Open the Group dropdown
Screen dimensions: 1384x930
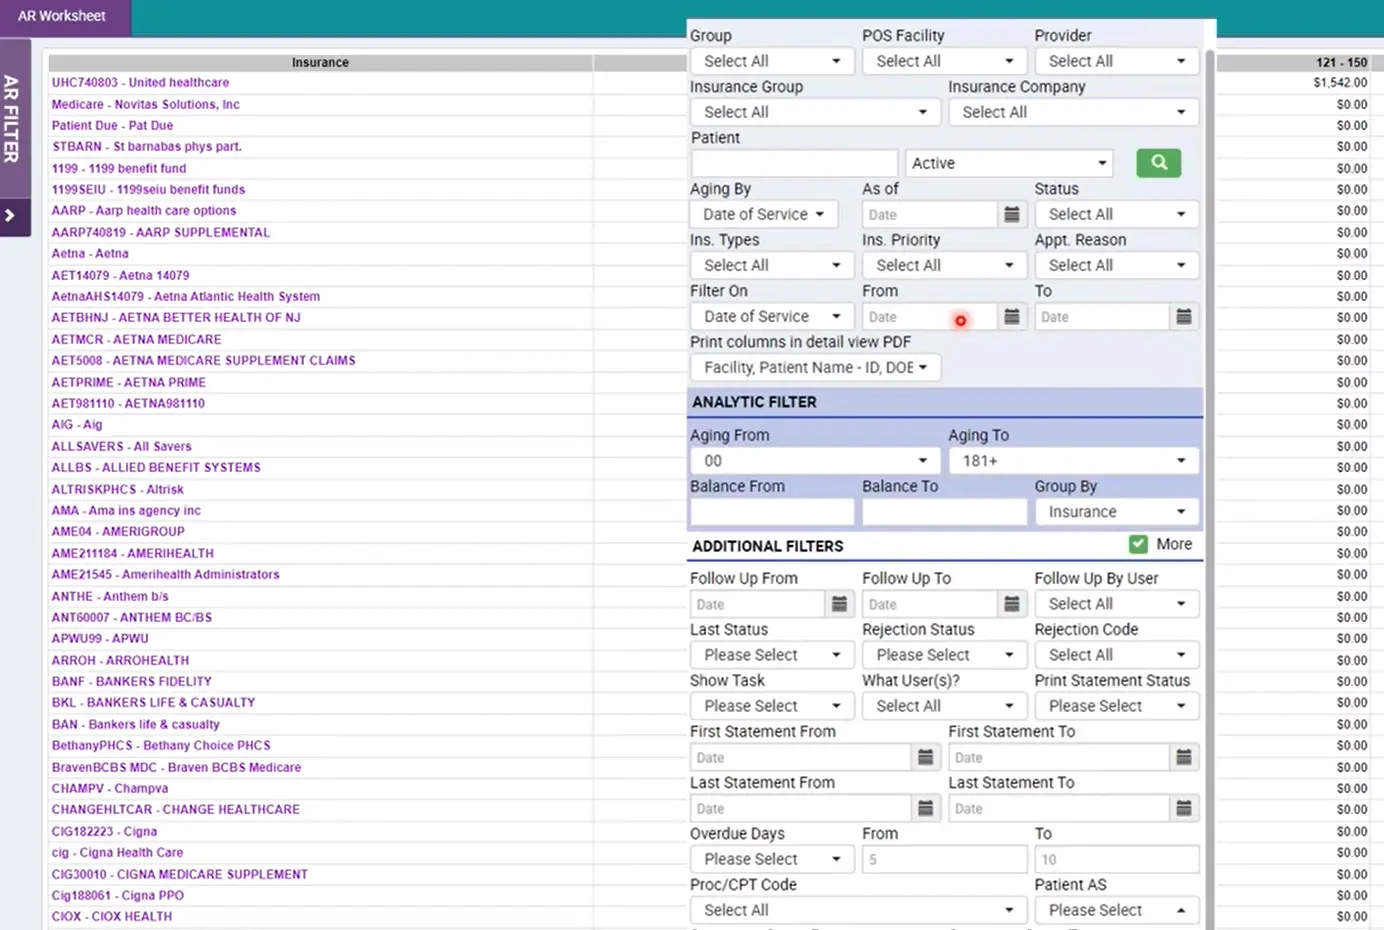point(772,61)
